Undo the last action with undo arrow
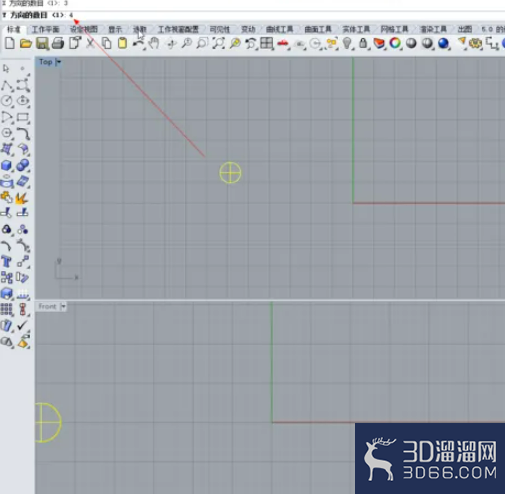 pos(138,44)
